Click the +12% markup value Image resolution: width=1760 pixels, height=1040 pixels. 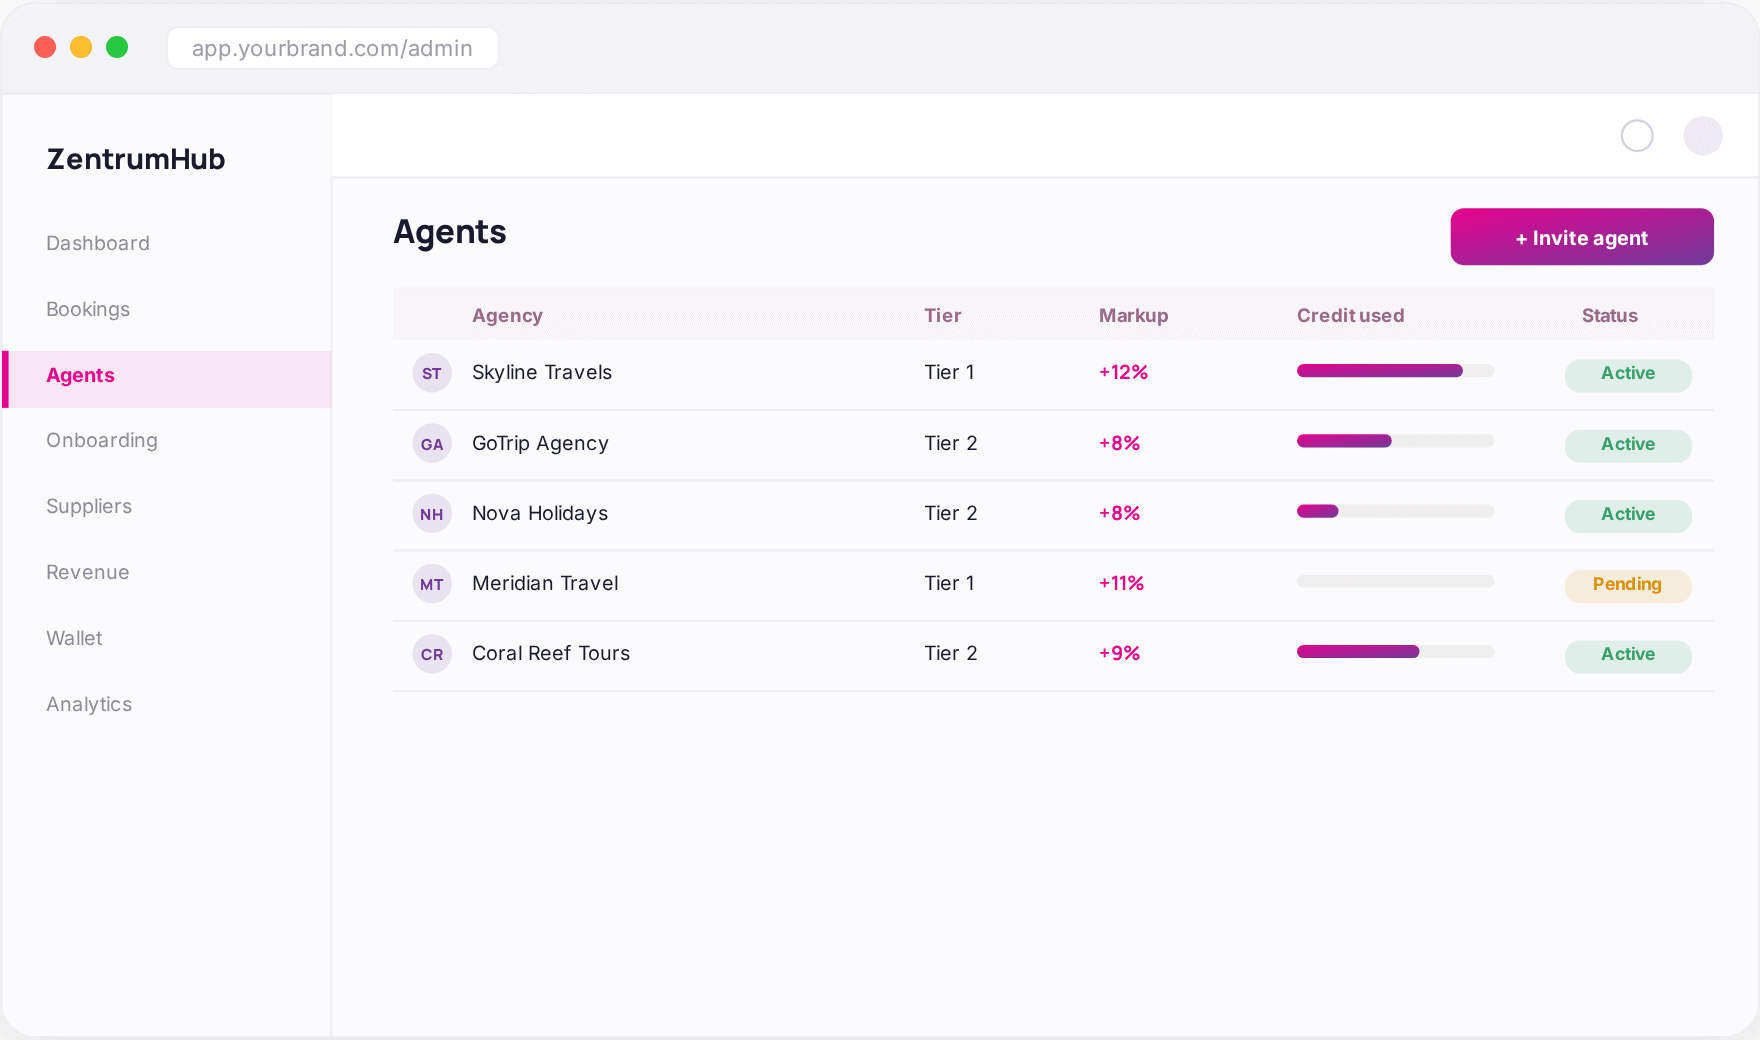pyautogui.click(x=1123, y=373)
